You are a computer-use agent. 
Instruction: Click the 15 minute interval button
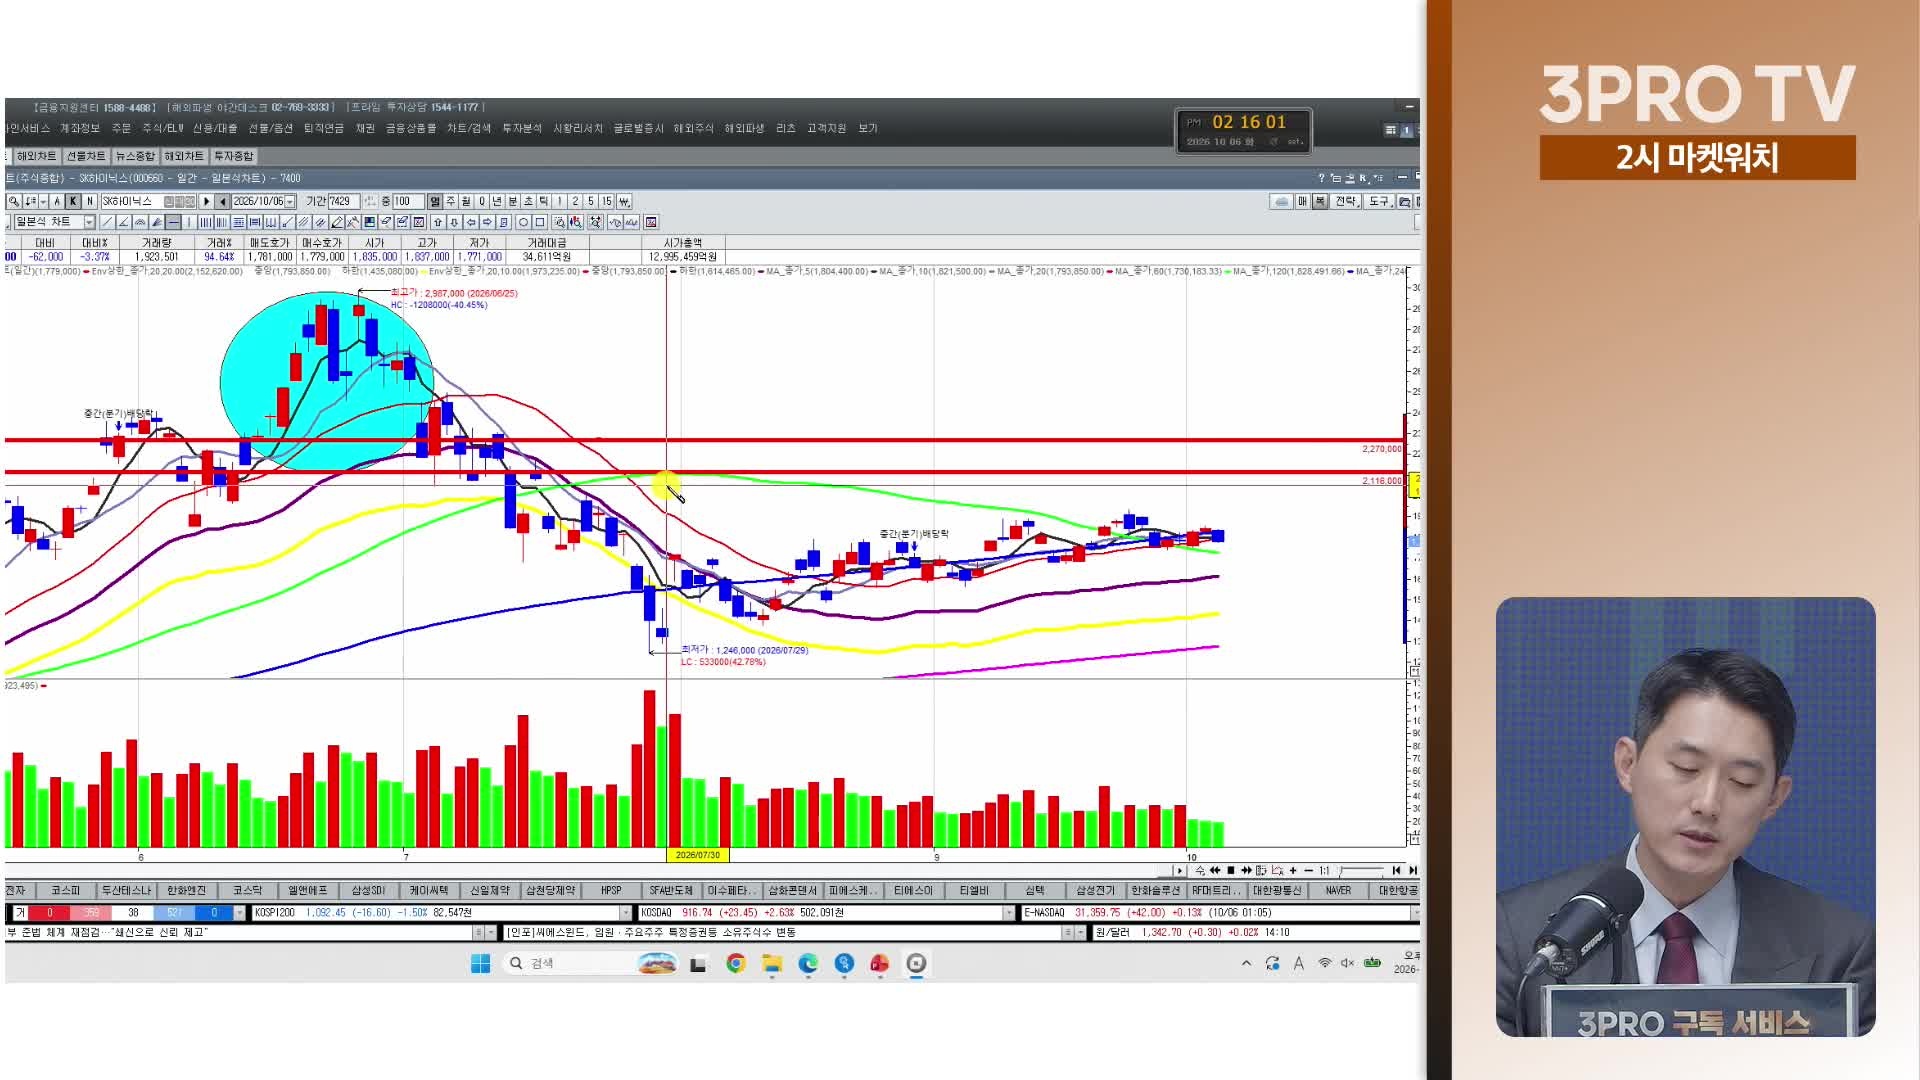click(606, 201)
